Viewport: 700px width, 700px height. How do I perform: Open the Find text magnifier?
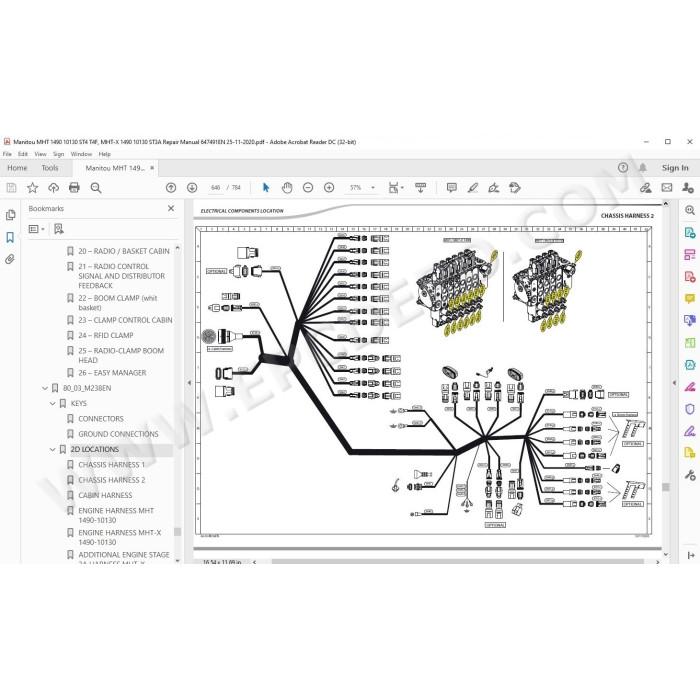[96, 188]
